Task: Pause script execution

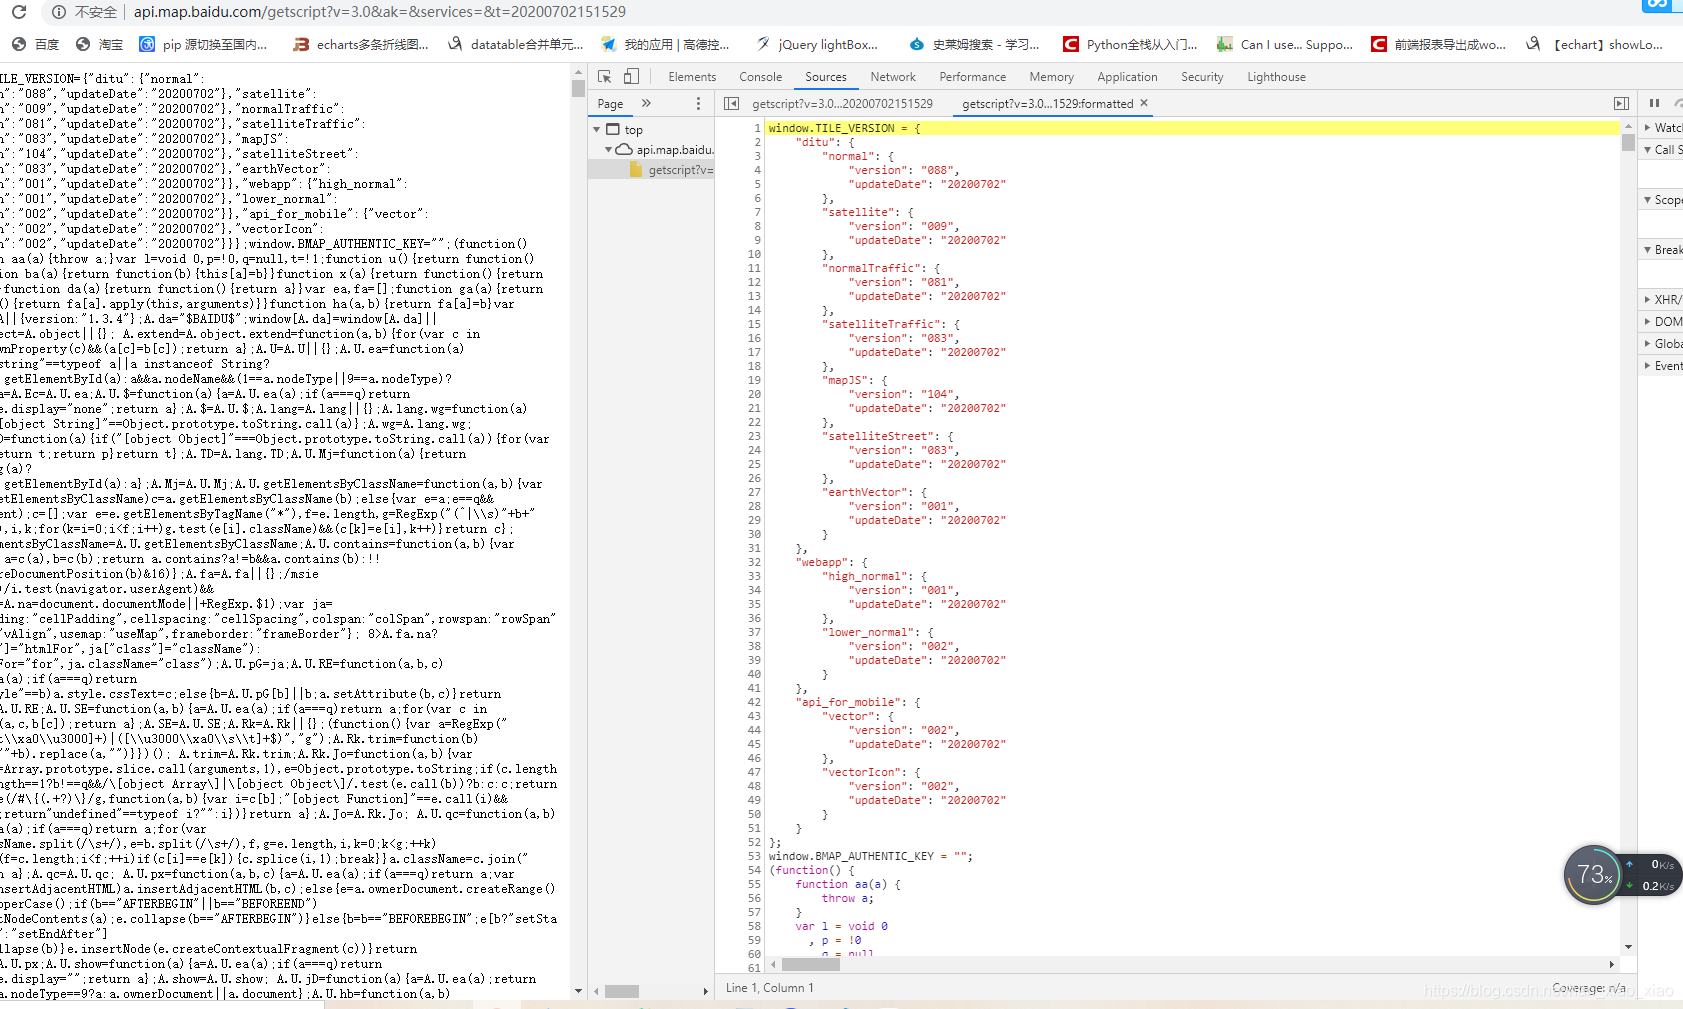Action: [1654, 103]
